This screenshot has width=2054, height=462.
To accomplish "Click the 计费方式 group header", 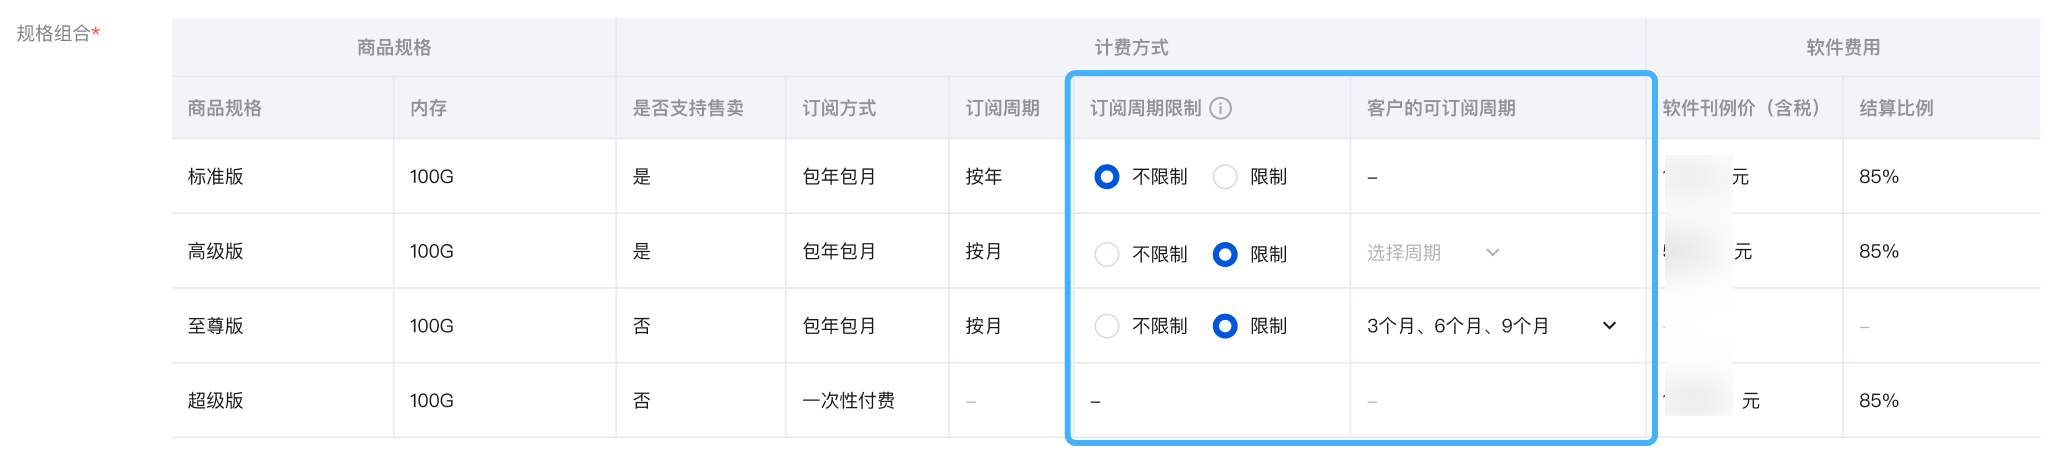I will pos(1131,47).
